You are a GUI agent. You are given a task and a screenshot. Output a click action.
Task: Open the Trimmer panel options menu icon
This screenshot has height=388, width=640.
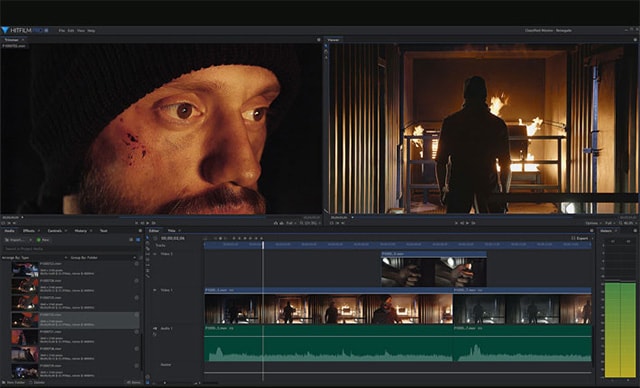pos(319,40)
